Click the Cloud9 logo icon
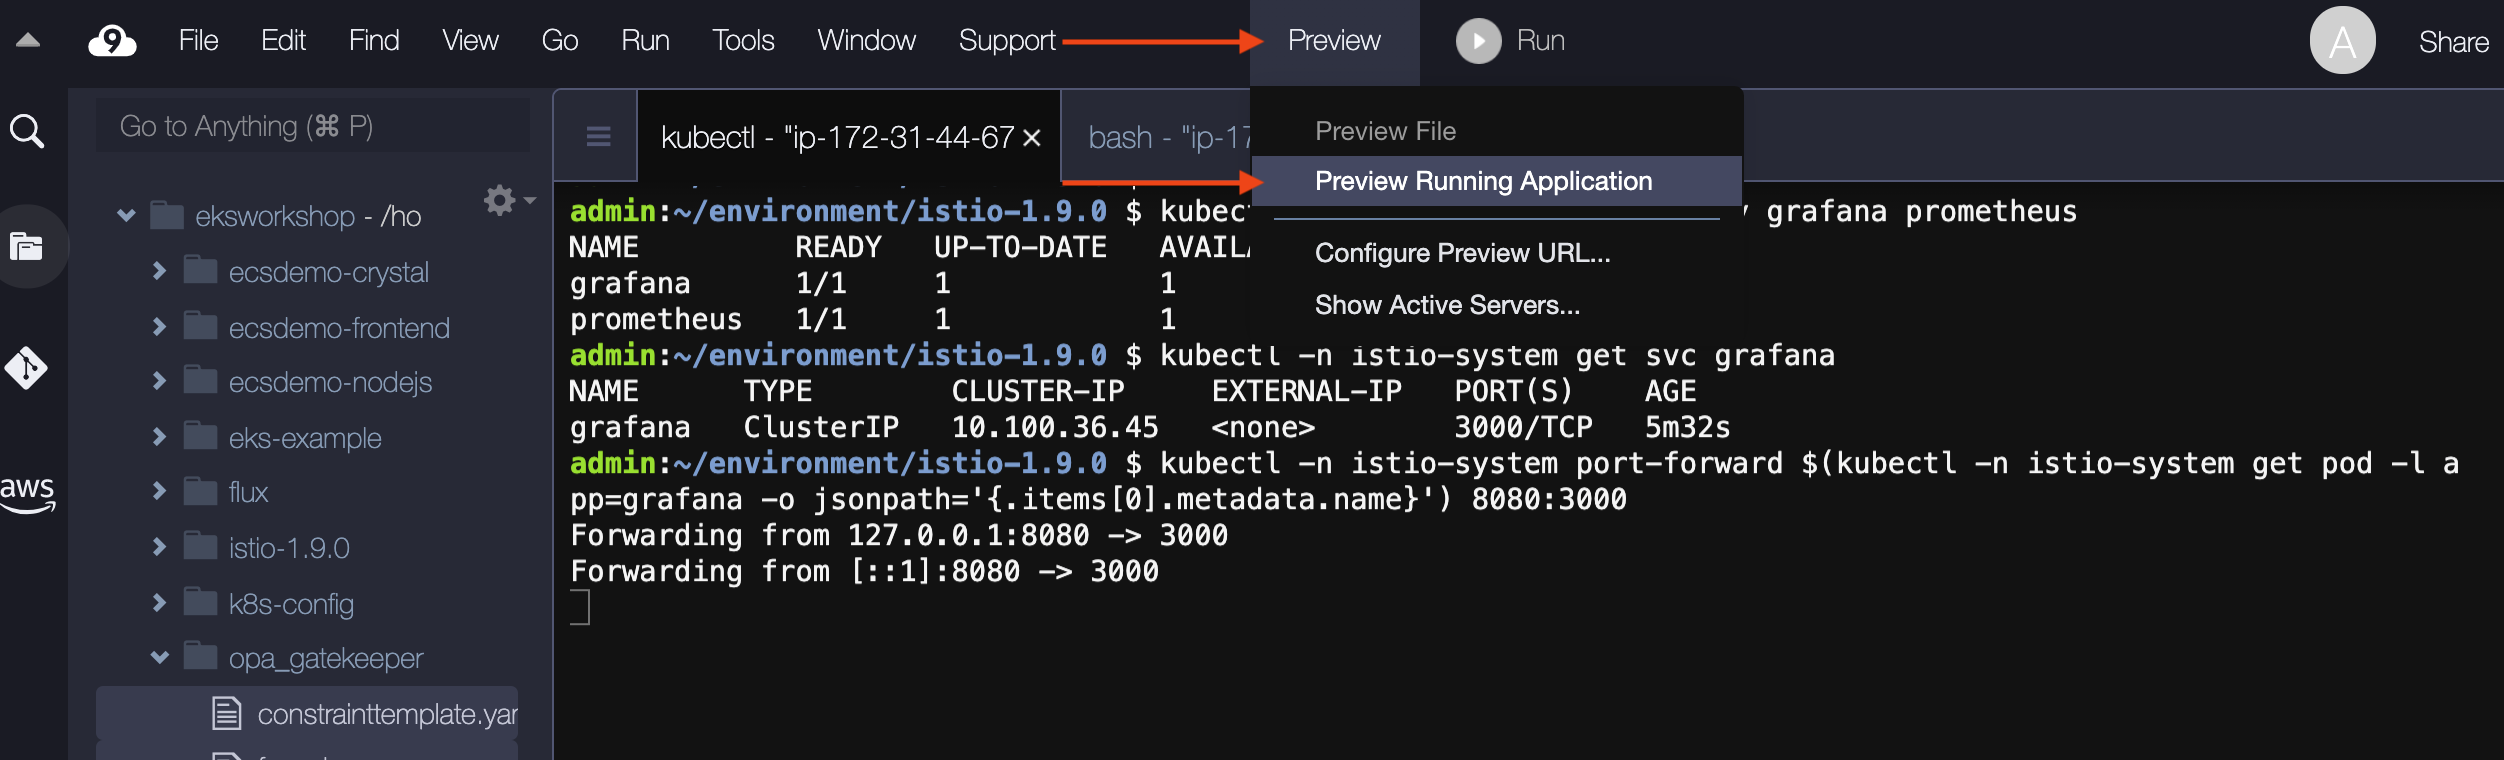Viewport: 2504px width, 760px height. (x=112, y=41)
